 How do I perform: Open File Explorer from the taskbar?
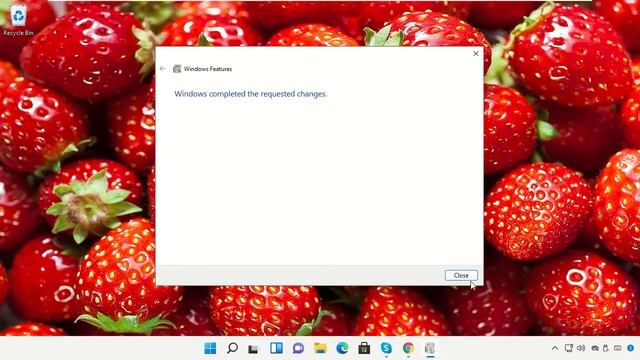320,348
